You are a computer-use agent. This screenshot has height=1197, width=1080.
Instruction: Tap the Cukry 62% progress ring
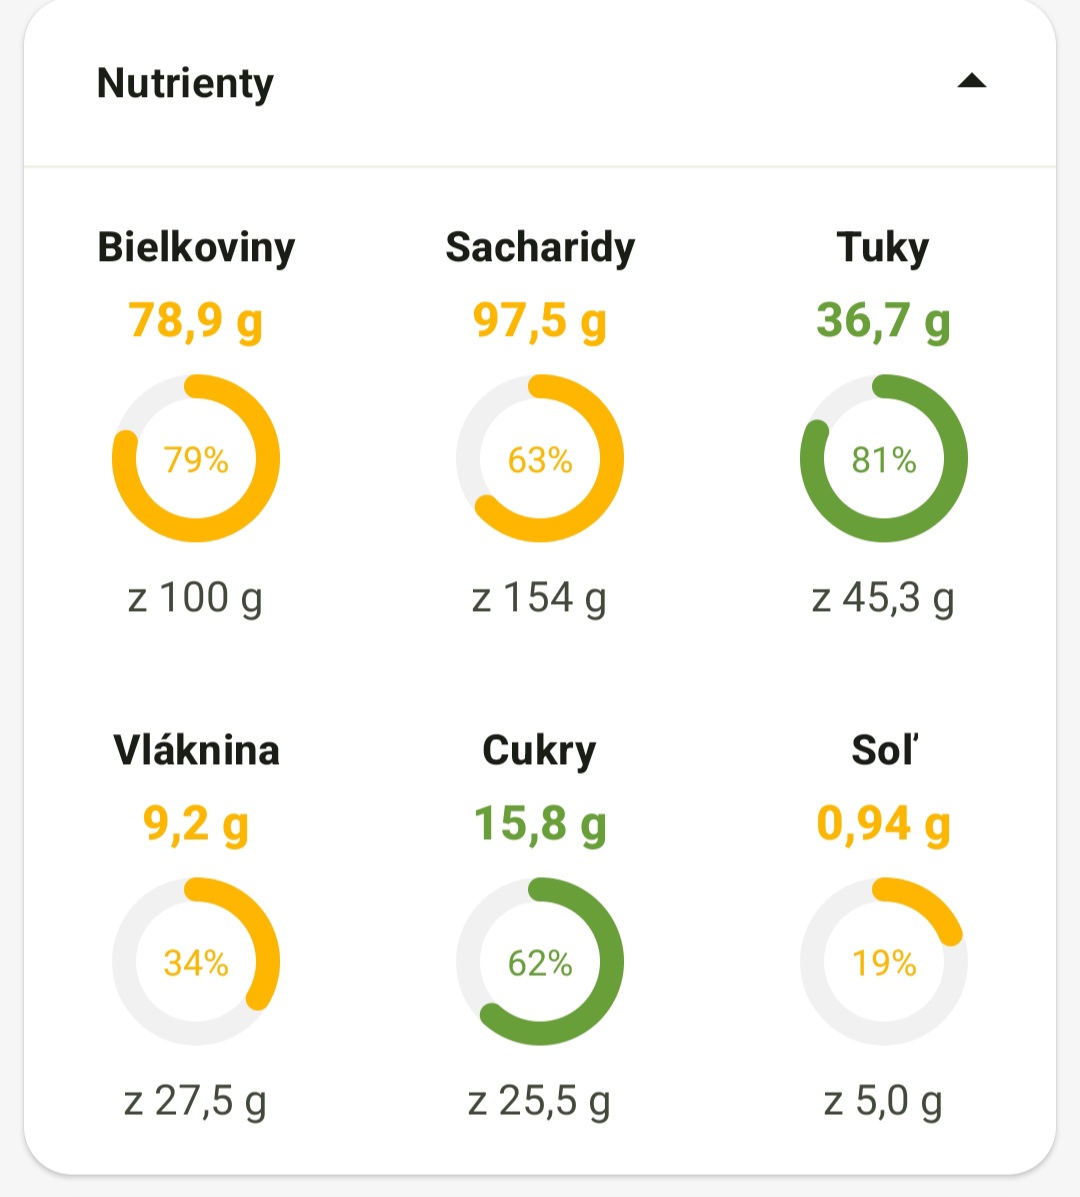coord(540,962)
